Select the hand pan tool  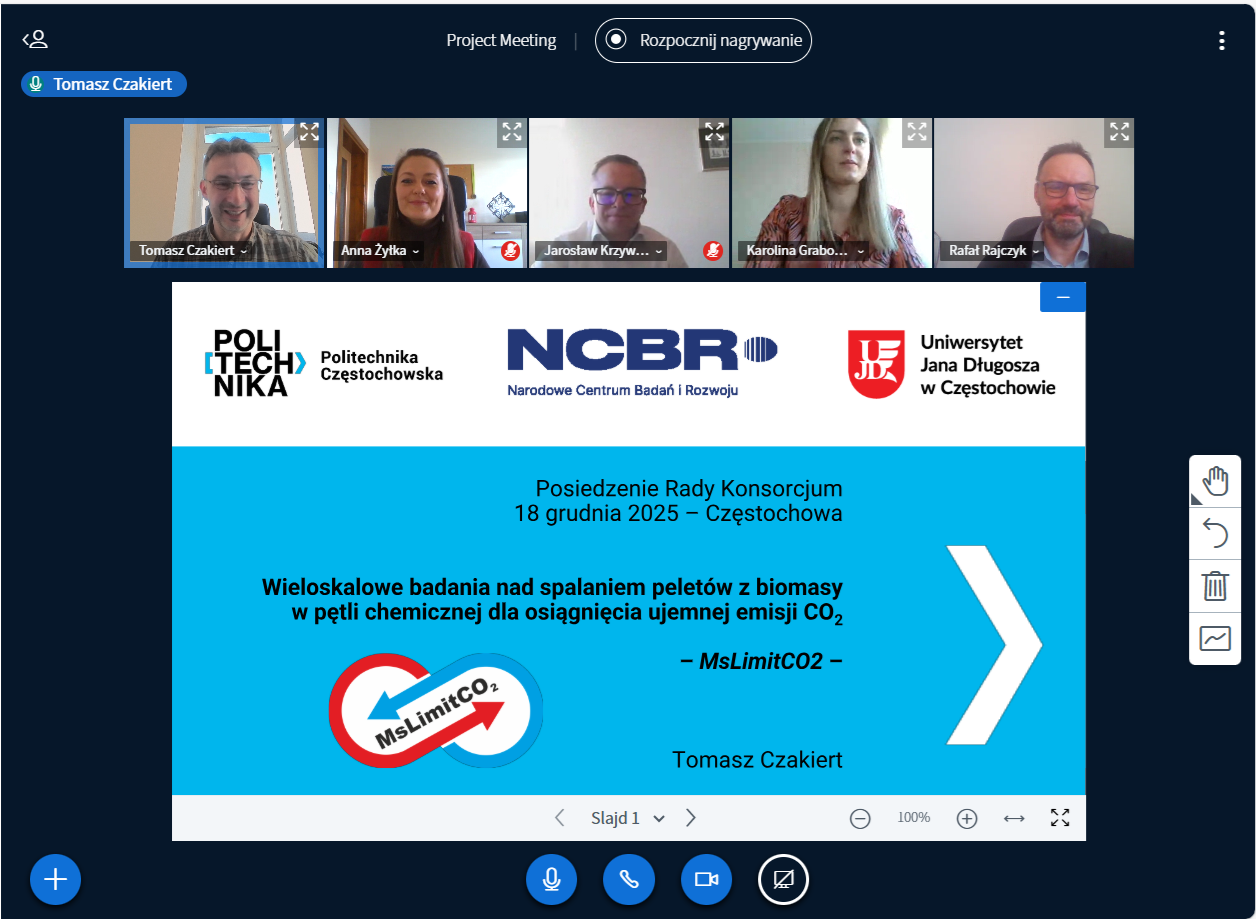click(x=1214, y=481)
